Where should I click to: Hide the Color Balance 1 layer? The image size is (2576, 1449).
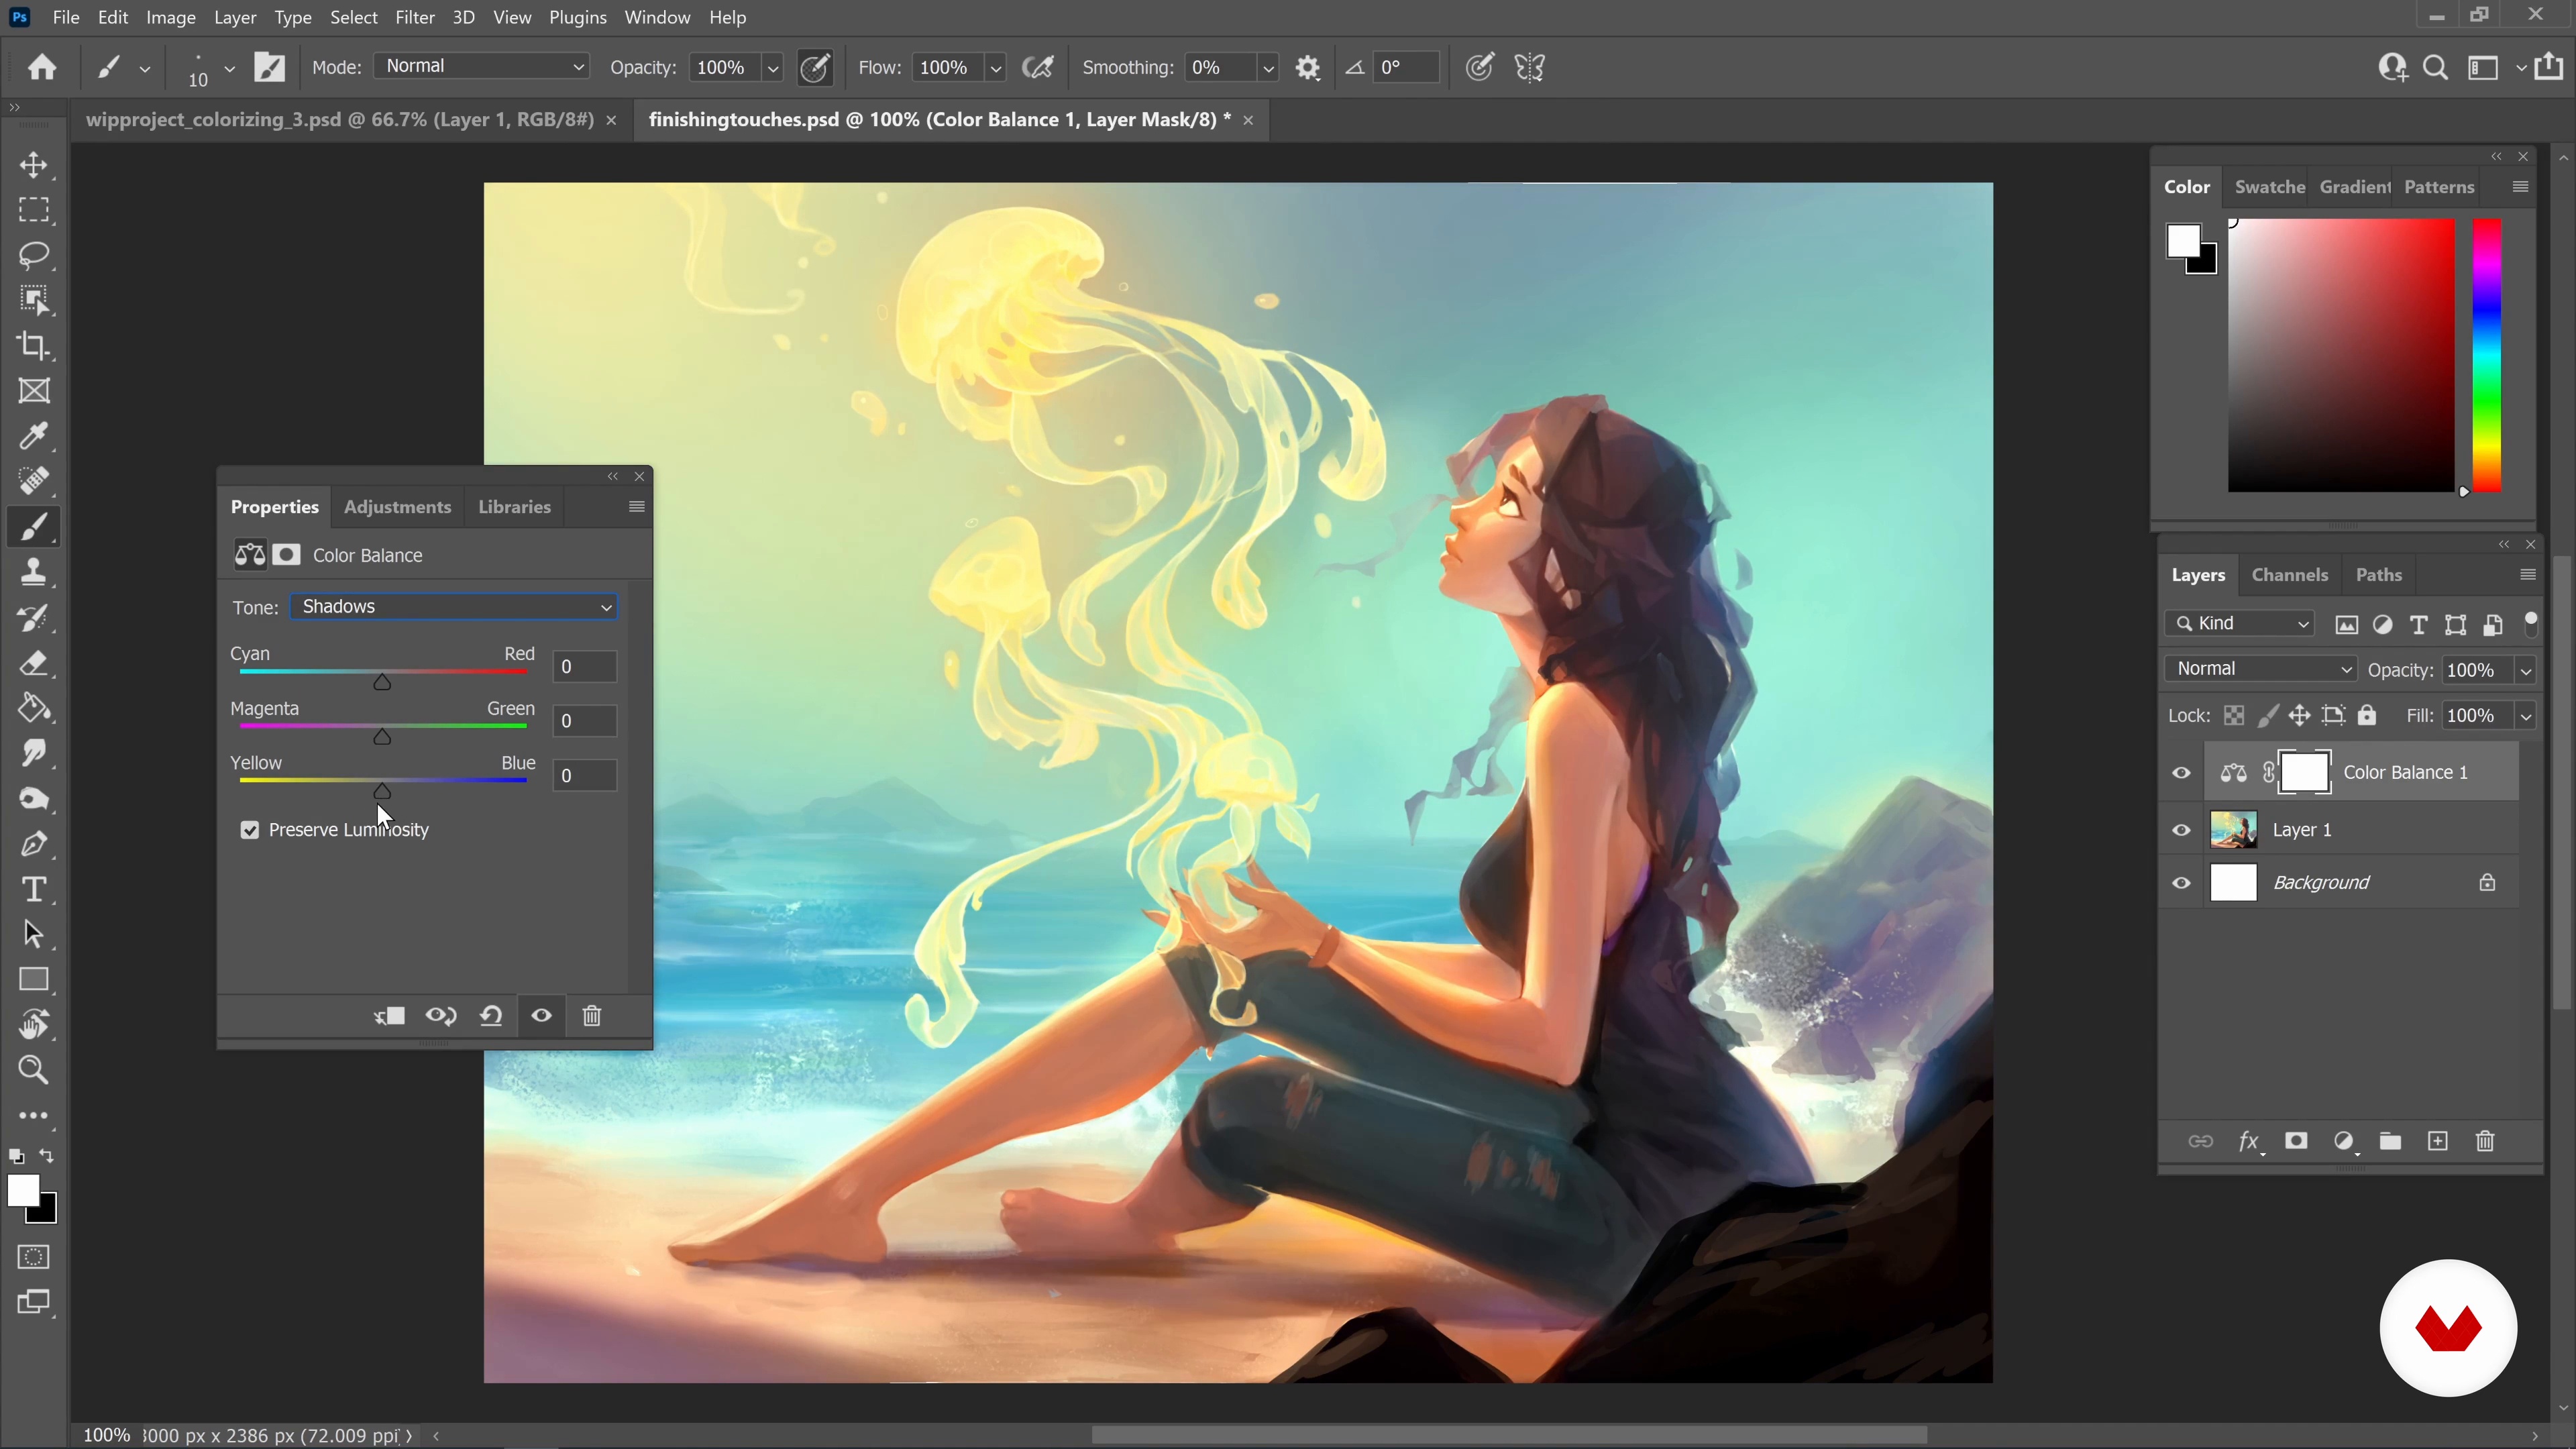(2181, 773)
